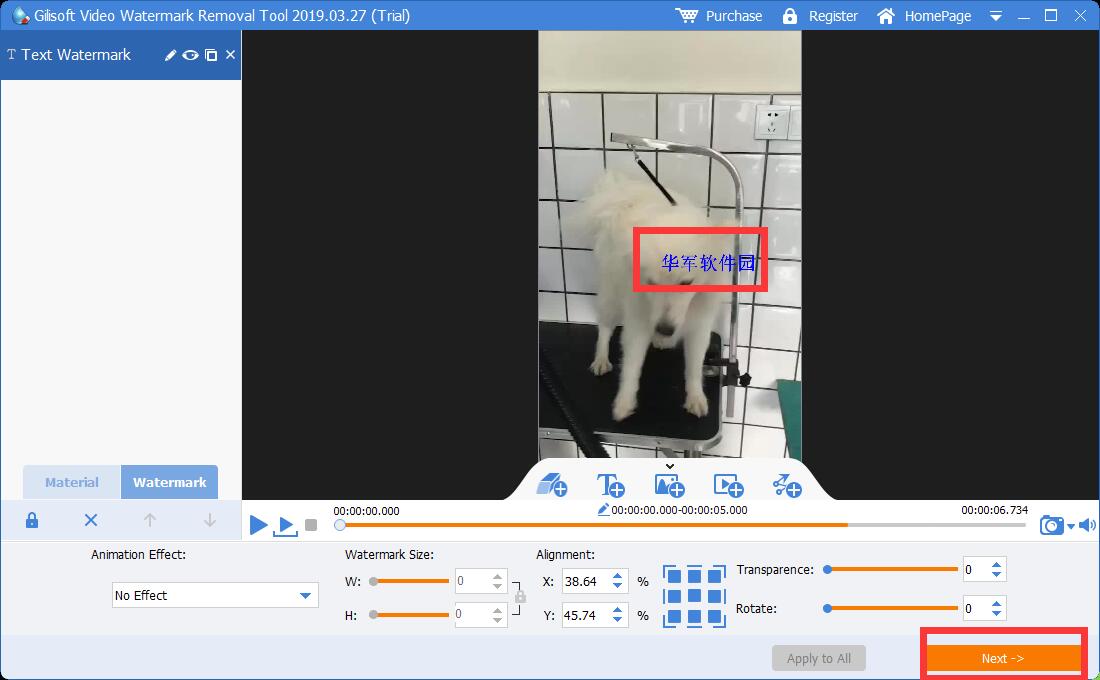The width and height of the screenshot is (1100, 680).
Task: Switch to the Material tab
Action: point(72,482)
